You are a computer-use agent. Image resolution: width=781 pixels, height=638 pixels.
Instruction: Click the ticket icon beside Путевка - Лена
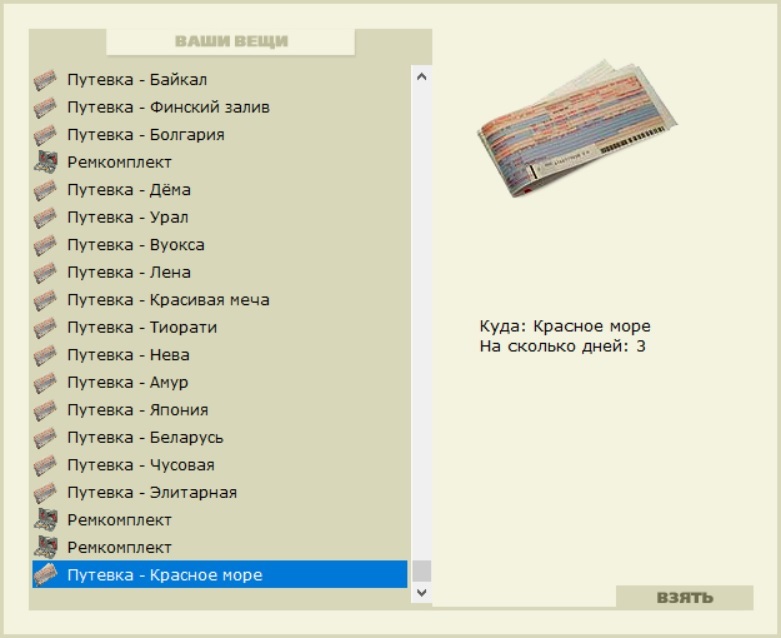click(45, 272)
